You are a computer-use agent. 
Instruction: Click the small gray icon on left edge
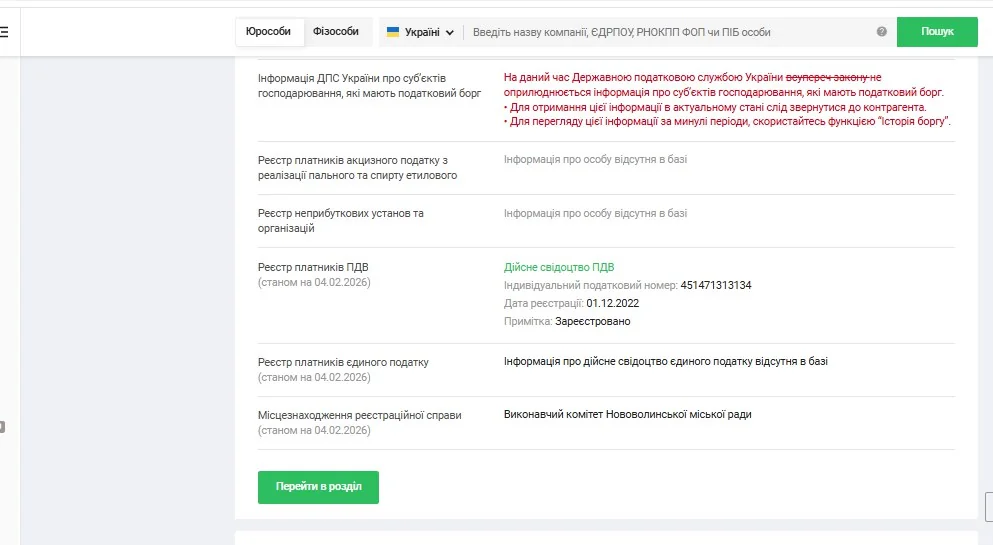click(2, 427)
